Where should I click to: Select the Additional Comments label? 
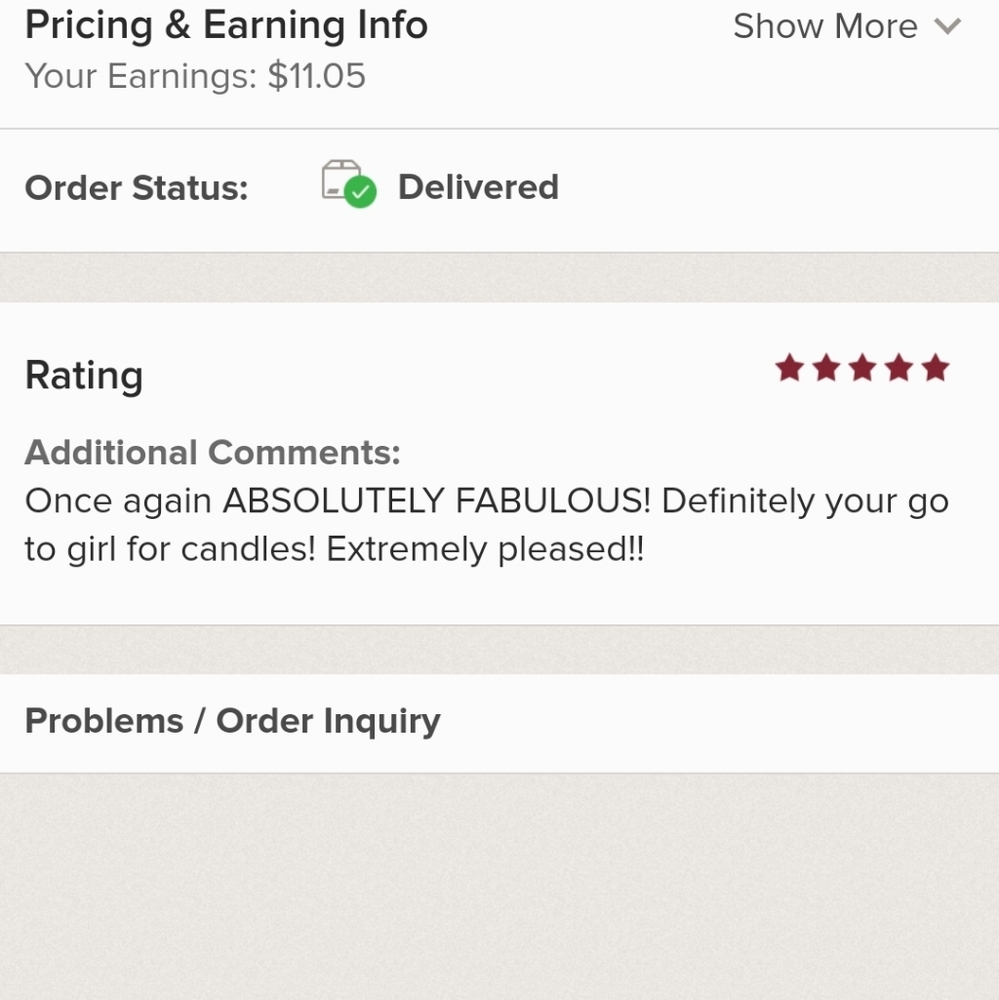[212, 453]
